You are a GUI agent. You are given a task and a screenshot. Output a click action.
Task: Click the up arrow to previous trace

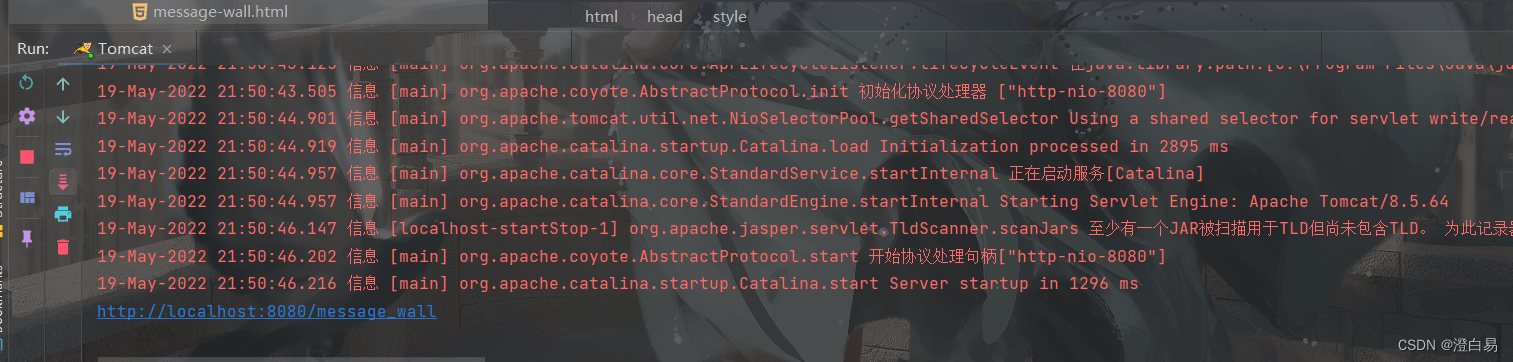tap(63, 84)
